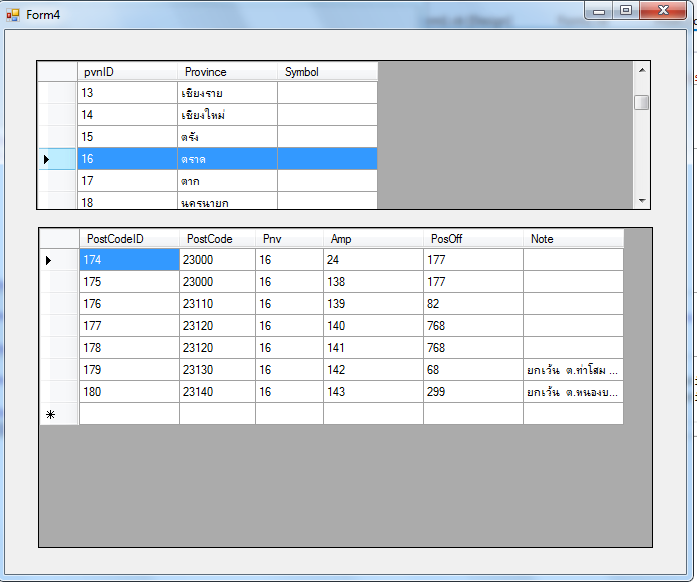Sort by Symbol column header

(x=327, y=72)
